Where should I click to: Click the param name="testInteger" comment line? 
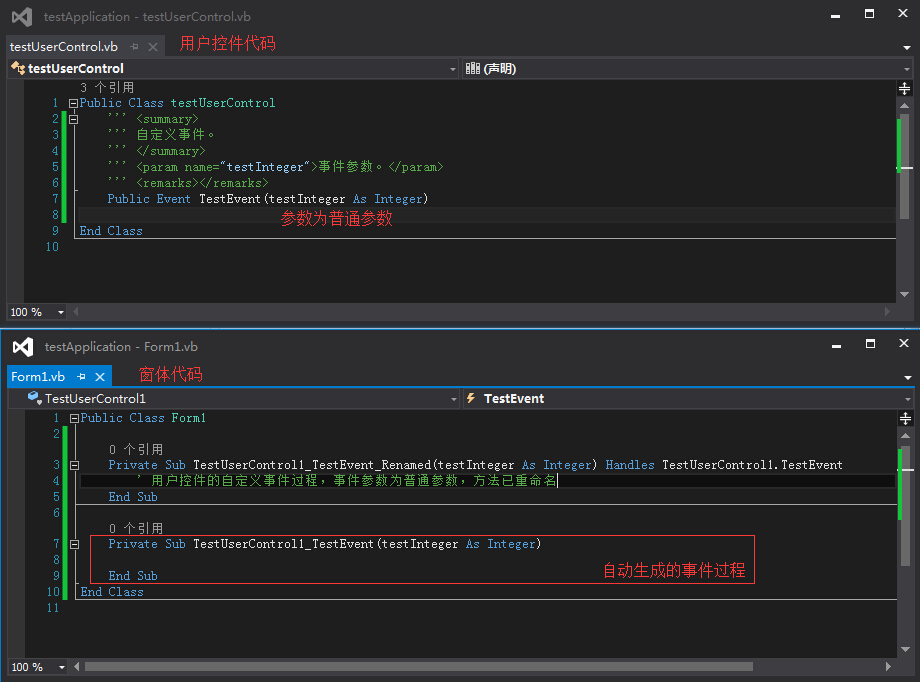coord(275,167)
